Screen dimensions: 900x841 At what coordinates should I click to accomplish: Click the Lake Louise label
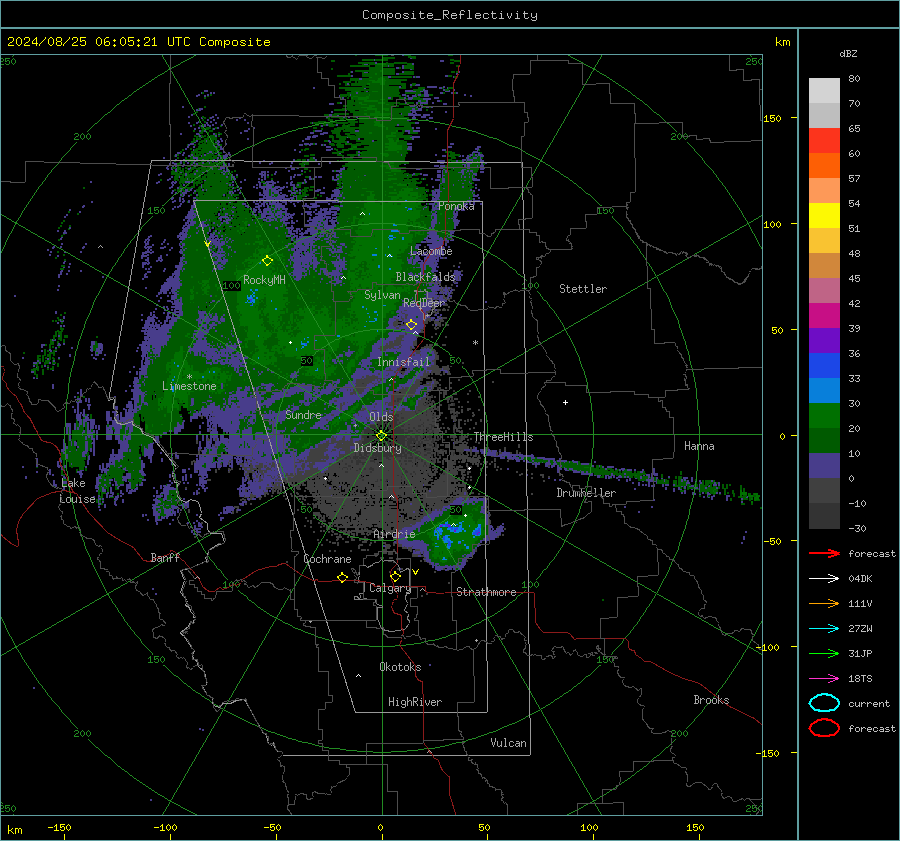(77, 491)
